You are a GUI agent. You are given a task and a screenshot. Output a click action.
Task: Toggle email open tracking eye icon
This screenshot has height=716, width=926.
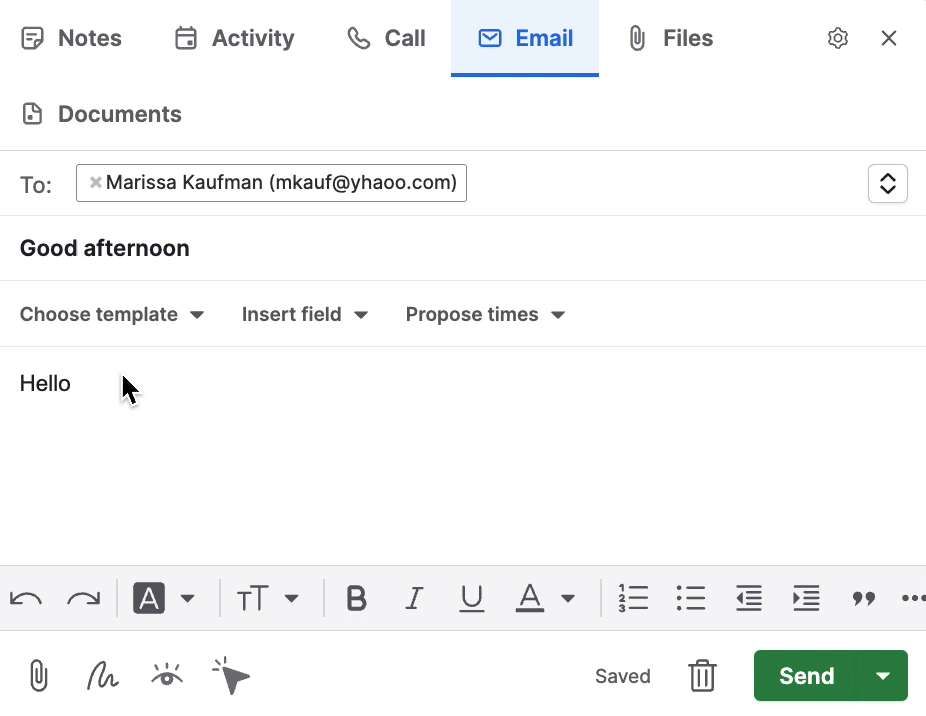(167, 676)
